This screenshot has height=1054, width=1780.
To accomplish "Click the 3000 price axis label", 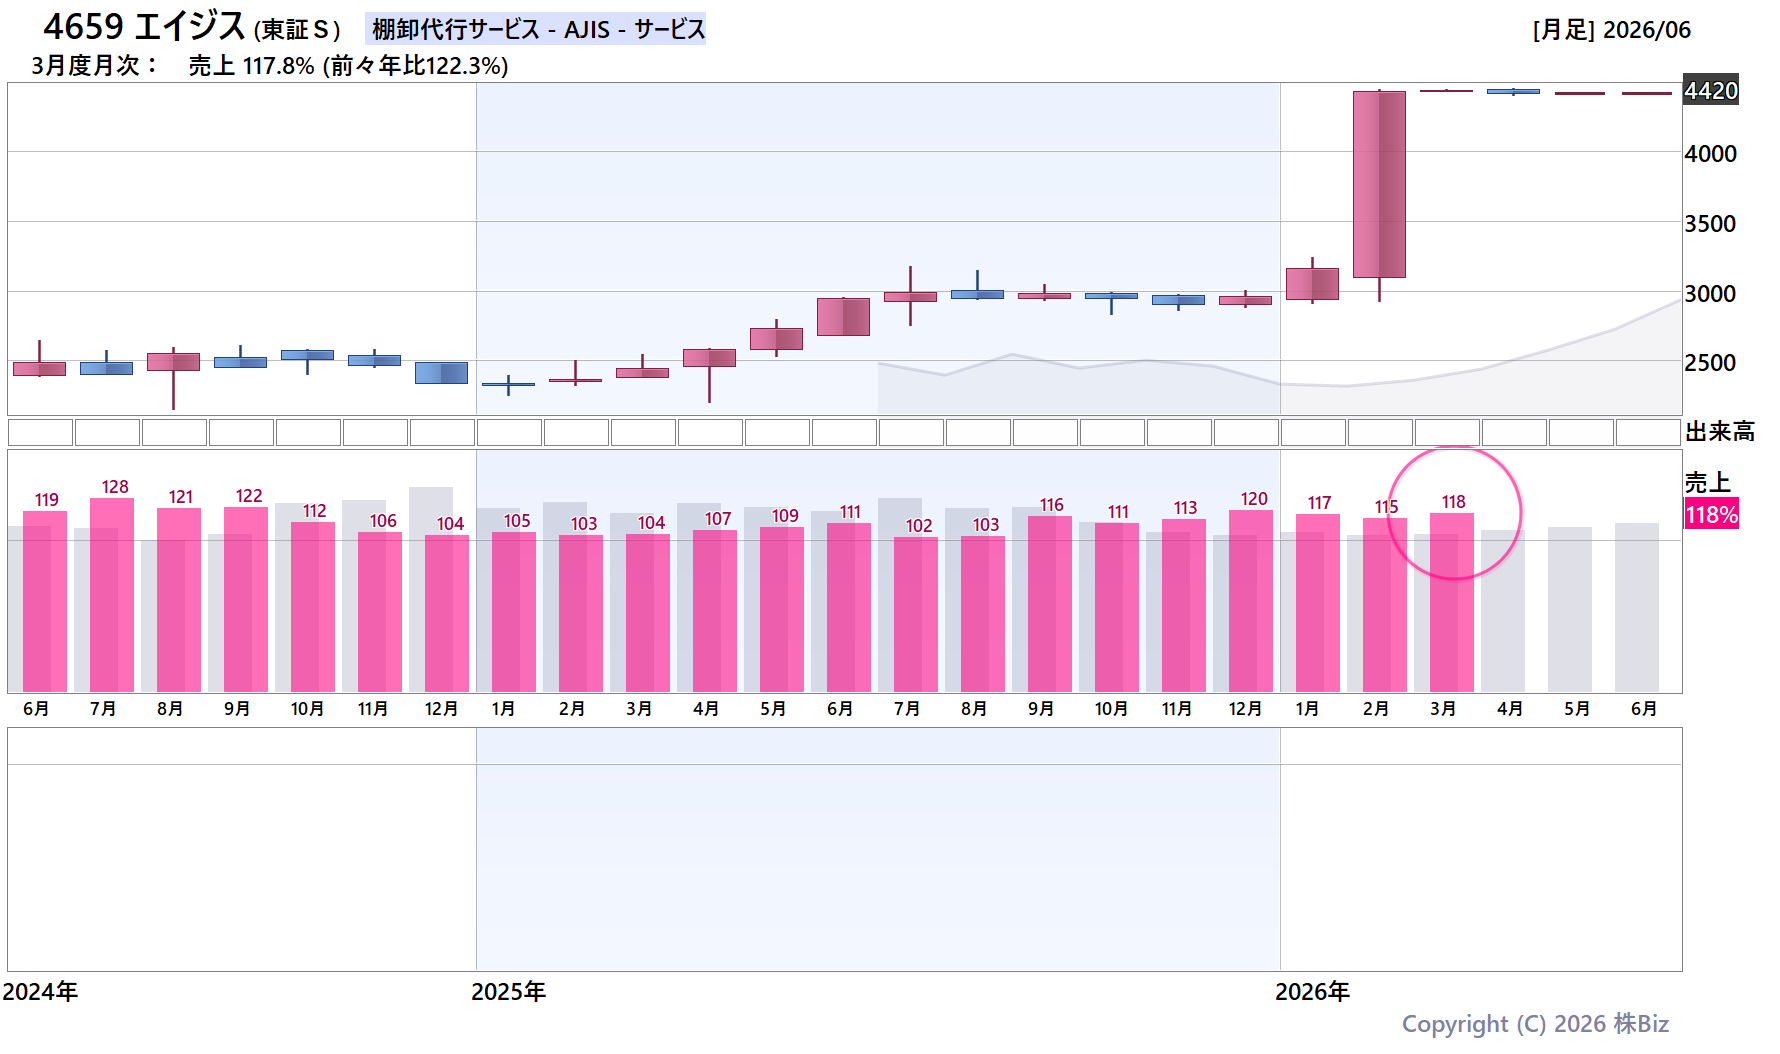I will point(1710,294).
